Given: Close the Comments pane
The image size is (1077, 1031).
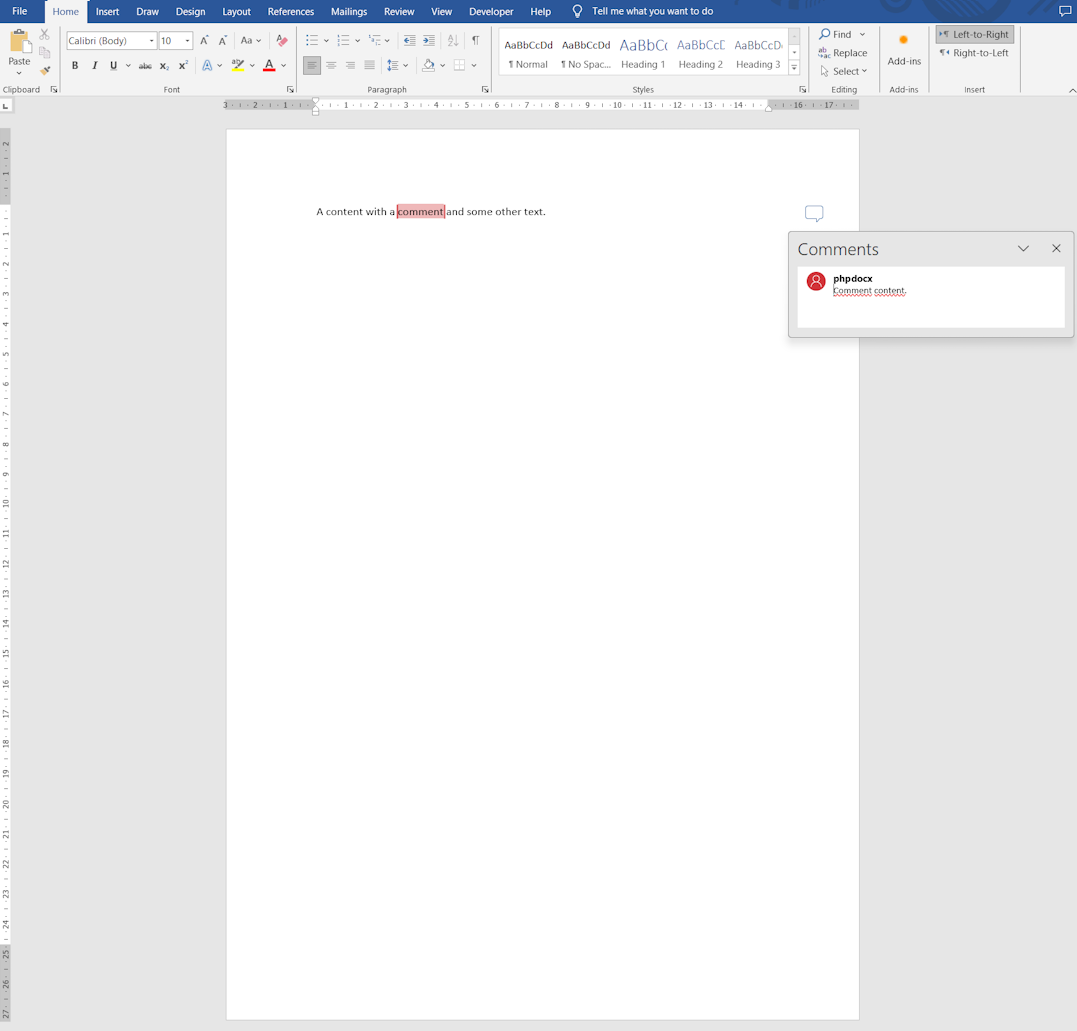Looking at the screenshot, I should click(x=1056, y=249).
